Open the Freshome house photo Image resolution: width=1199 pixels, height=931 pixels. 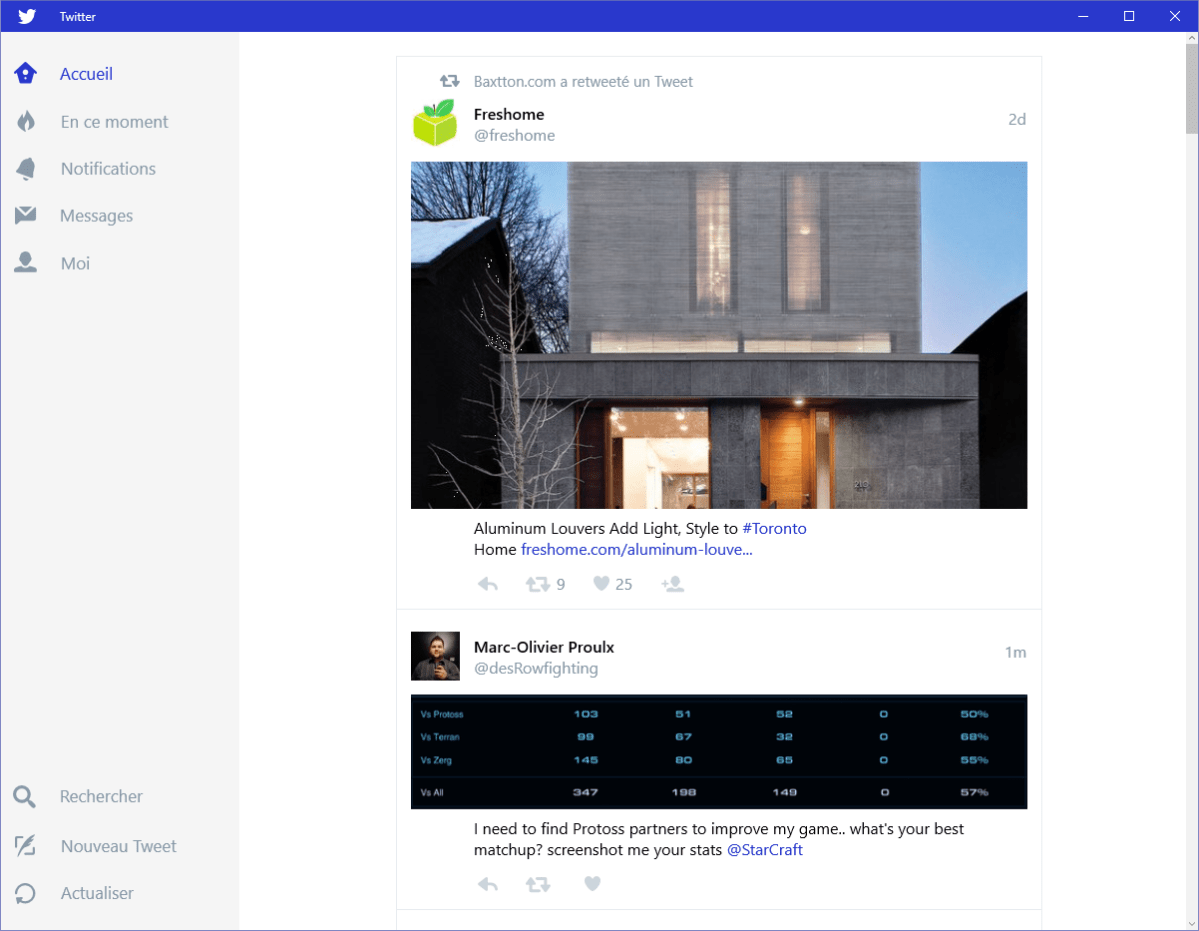click(x=718, y=335)
